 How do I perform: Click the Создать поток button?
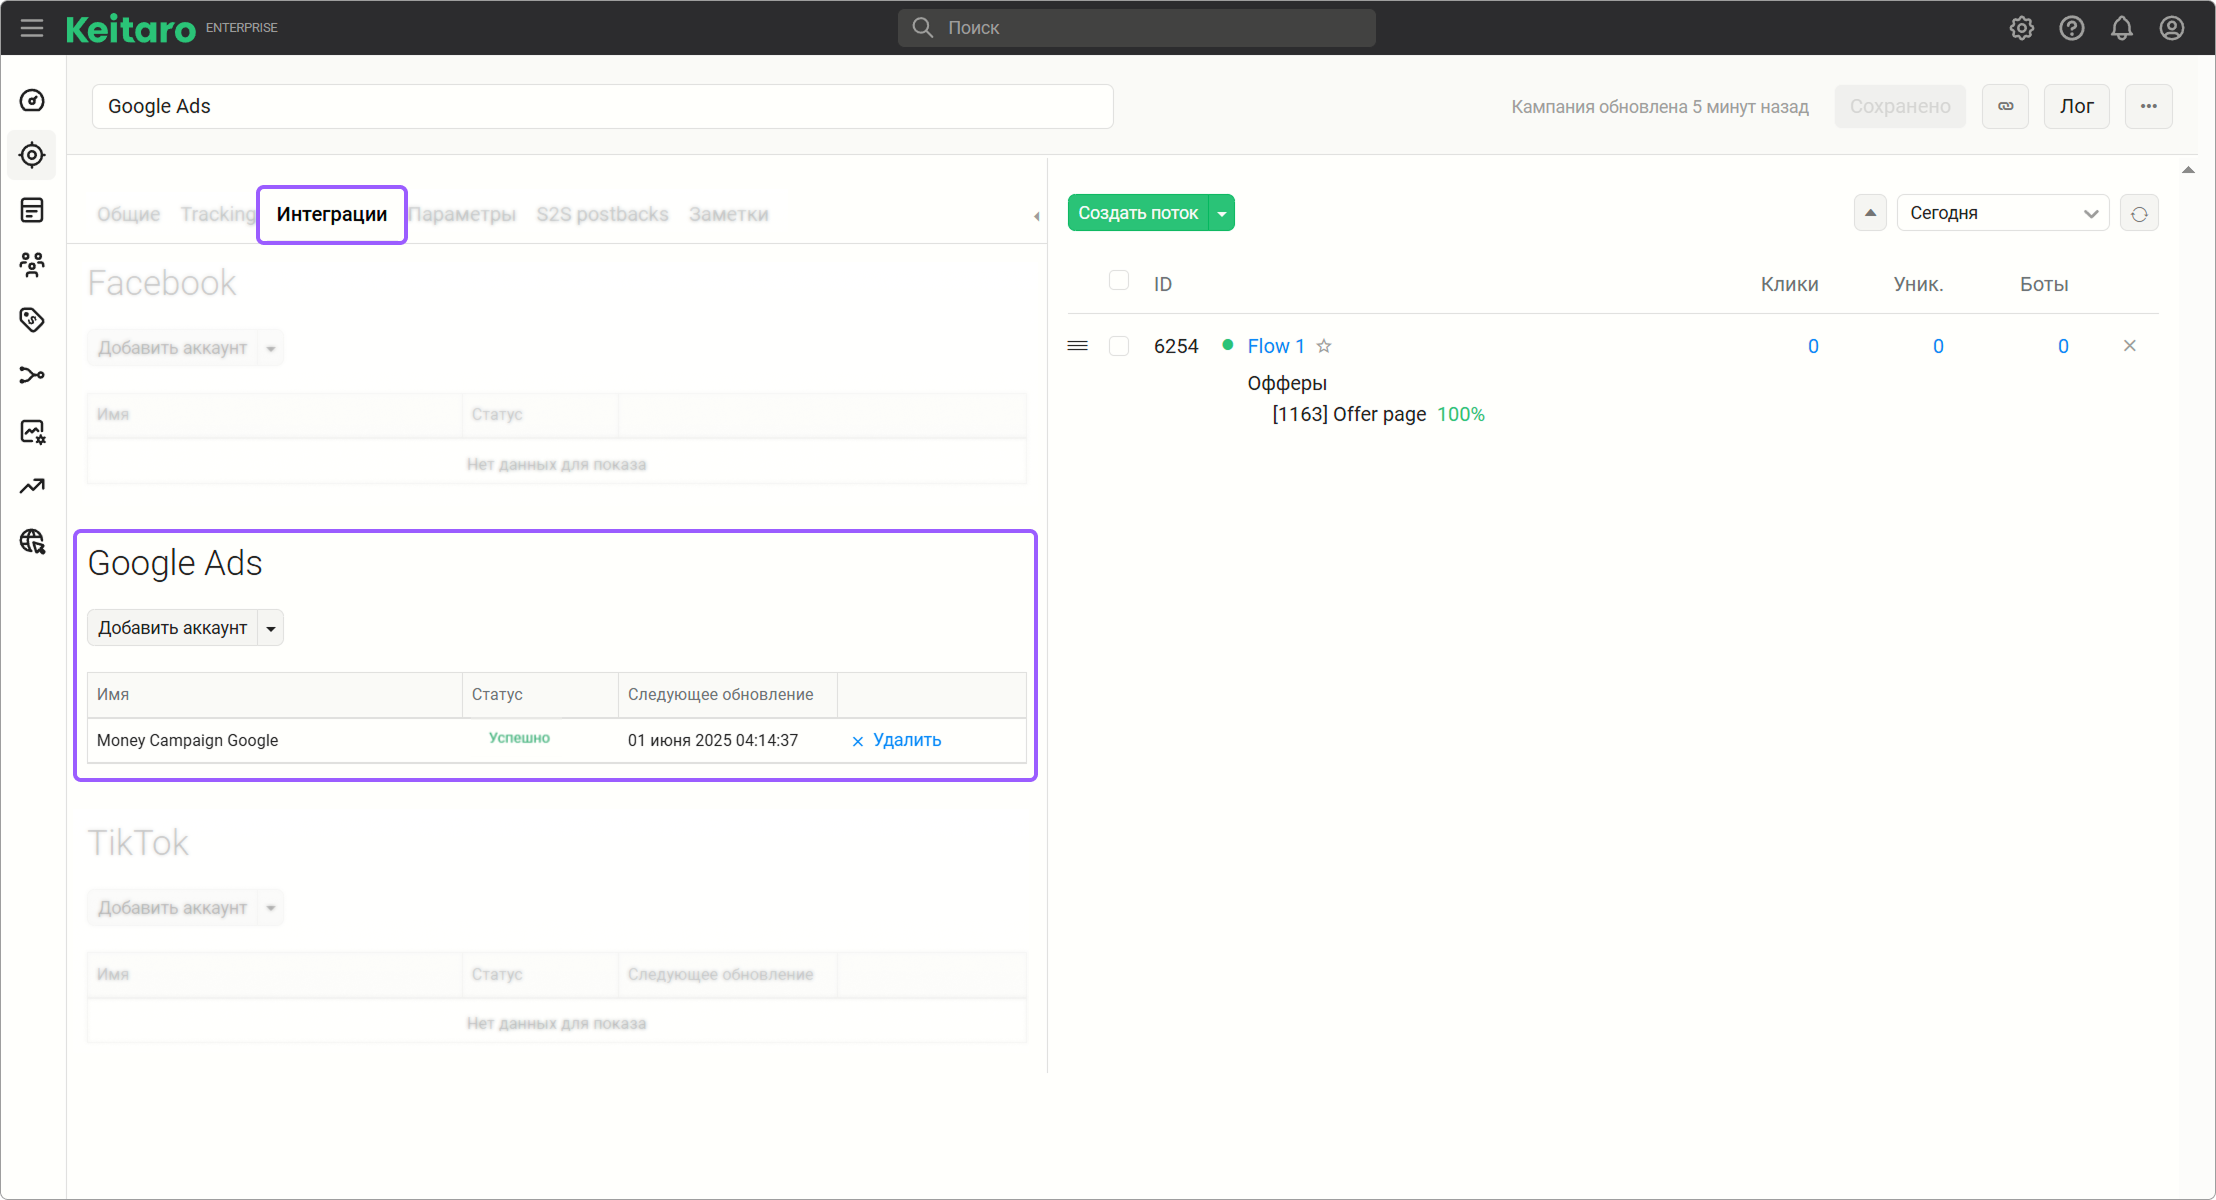pos(1138,213)
